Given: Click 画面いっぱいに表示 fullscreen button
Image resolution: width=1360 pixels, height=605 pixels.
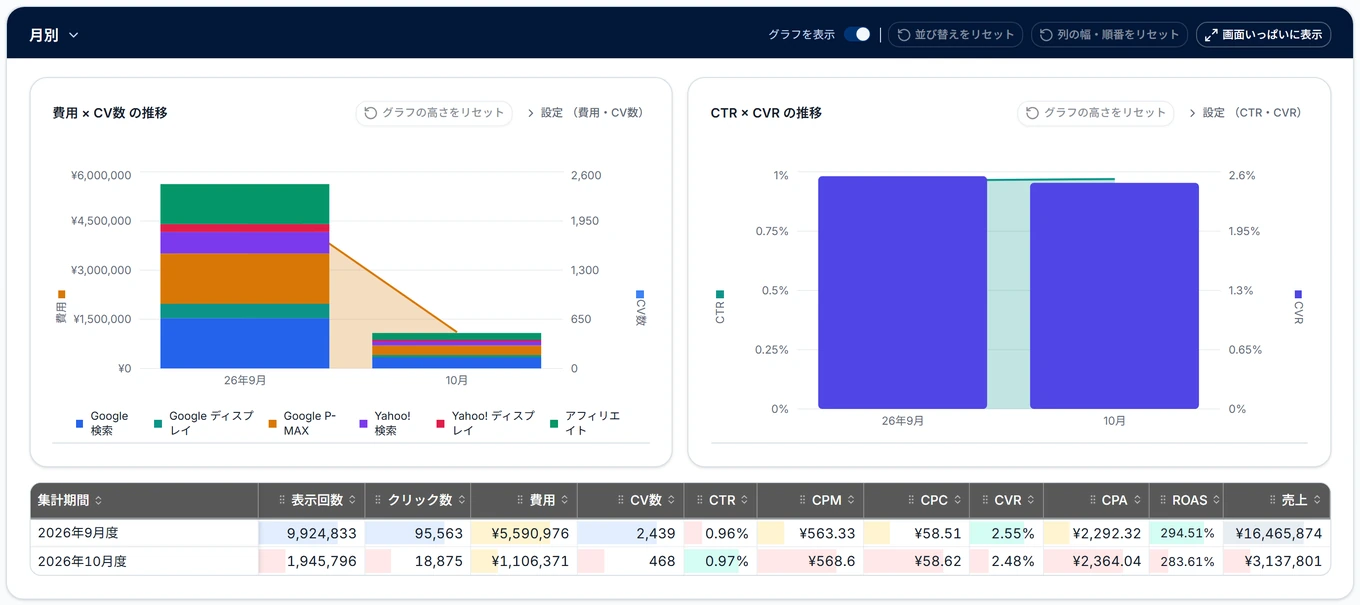Looking at the screenshot, I should click(1263, 35).
